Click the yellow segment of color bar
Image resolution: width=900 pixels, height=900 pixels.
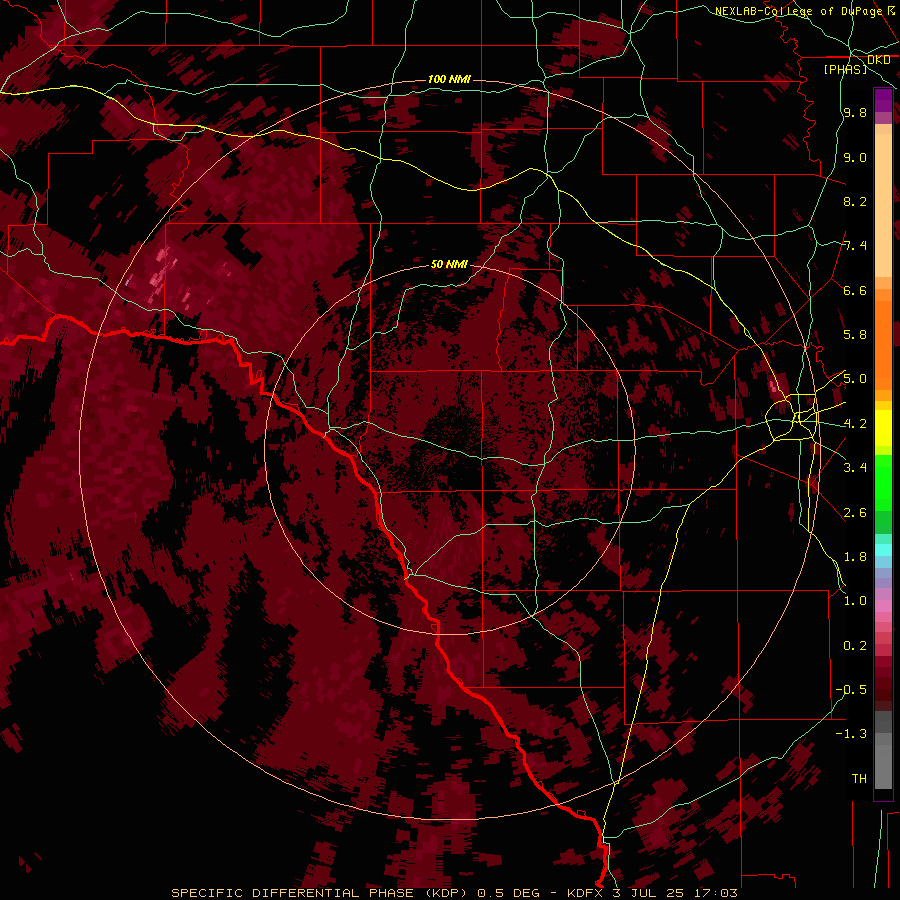[883, 428]
